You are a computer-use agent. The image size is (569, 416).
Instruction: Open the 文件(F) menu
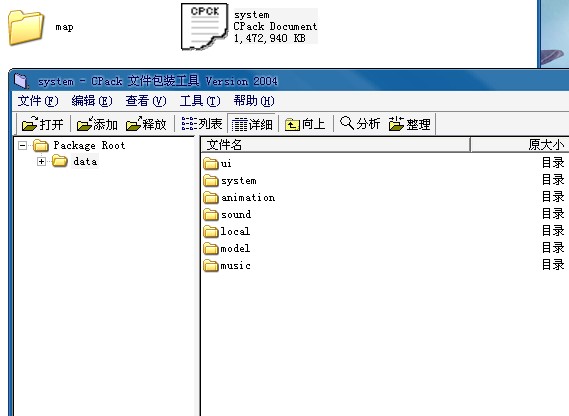(x=38, y=101)
